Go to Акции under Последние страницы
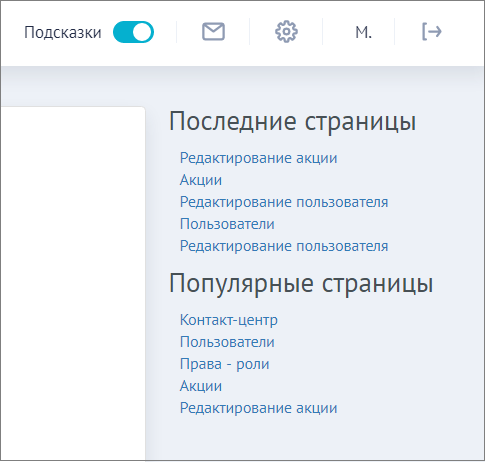This screenshot has height=462, width=485. 201,180
